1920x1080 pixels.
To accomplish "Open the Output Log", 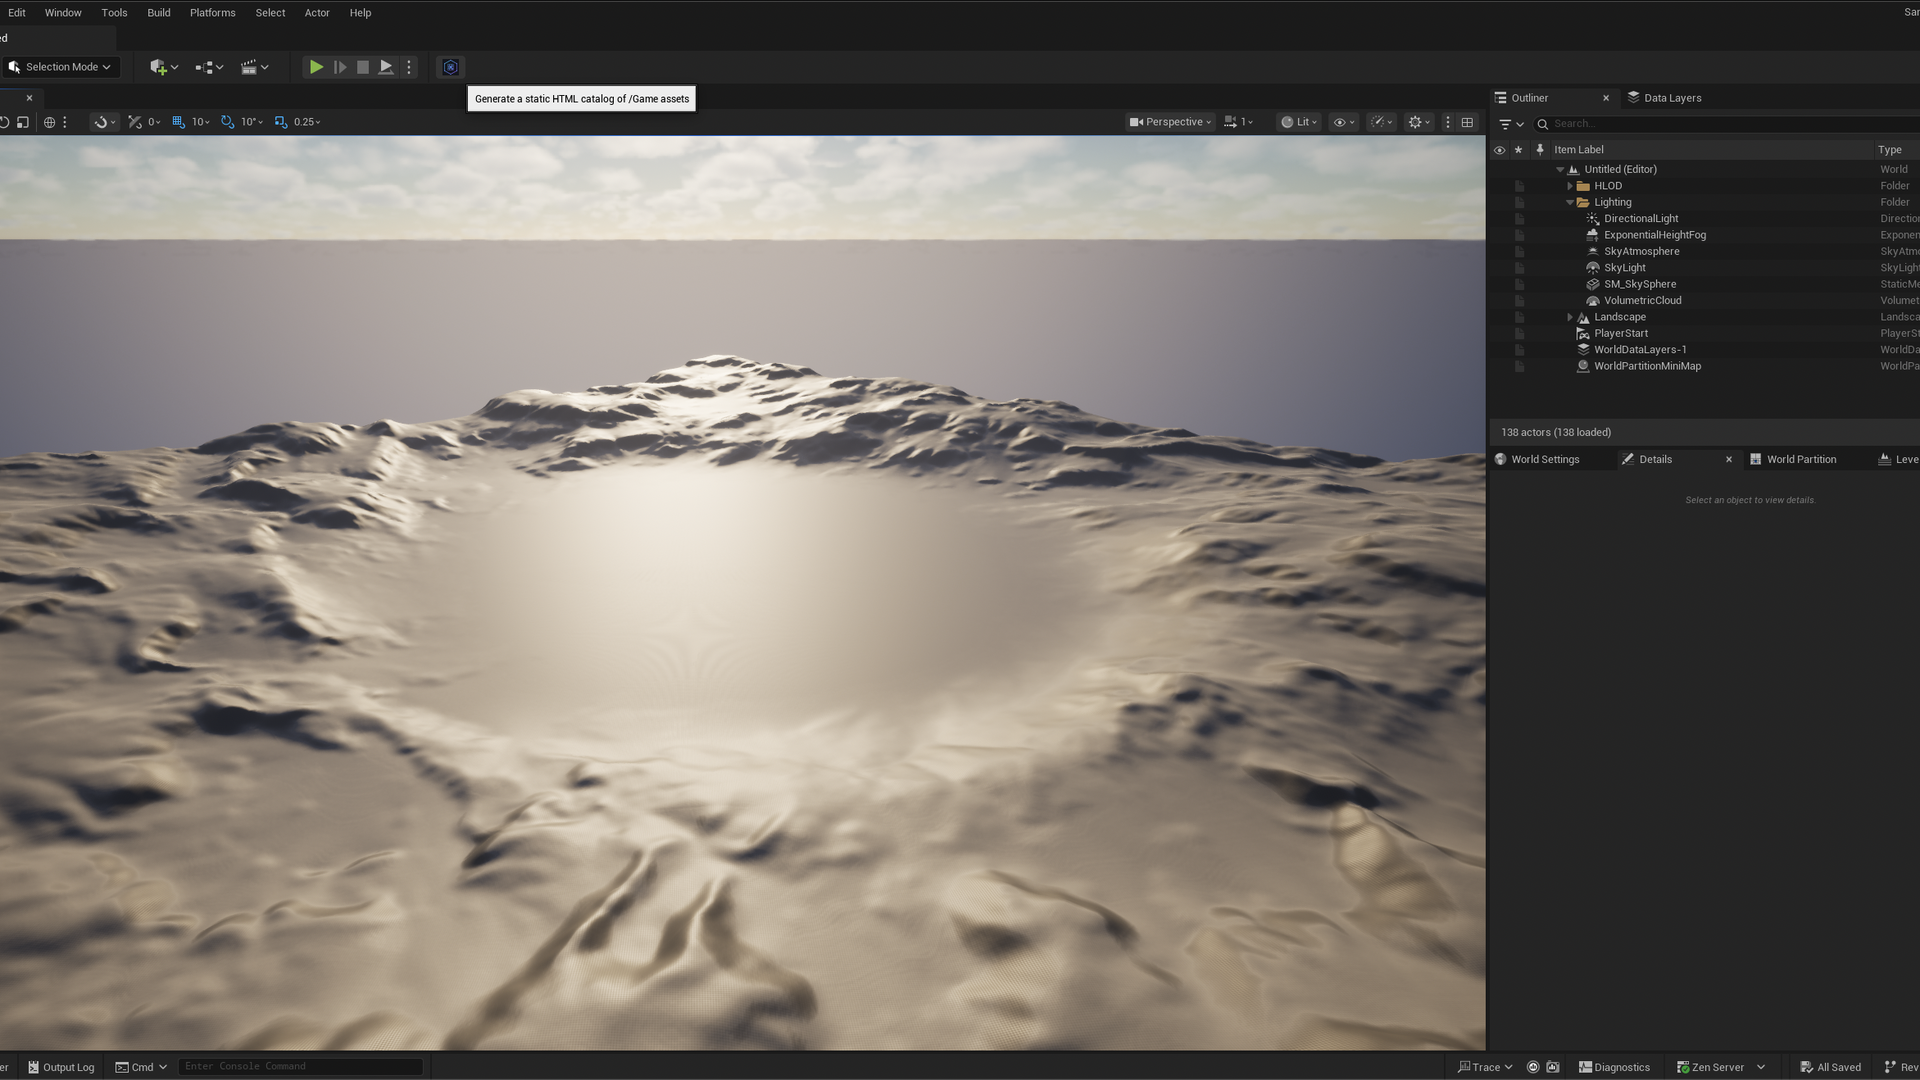I will [61, 1067].
